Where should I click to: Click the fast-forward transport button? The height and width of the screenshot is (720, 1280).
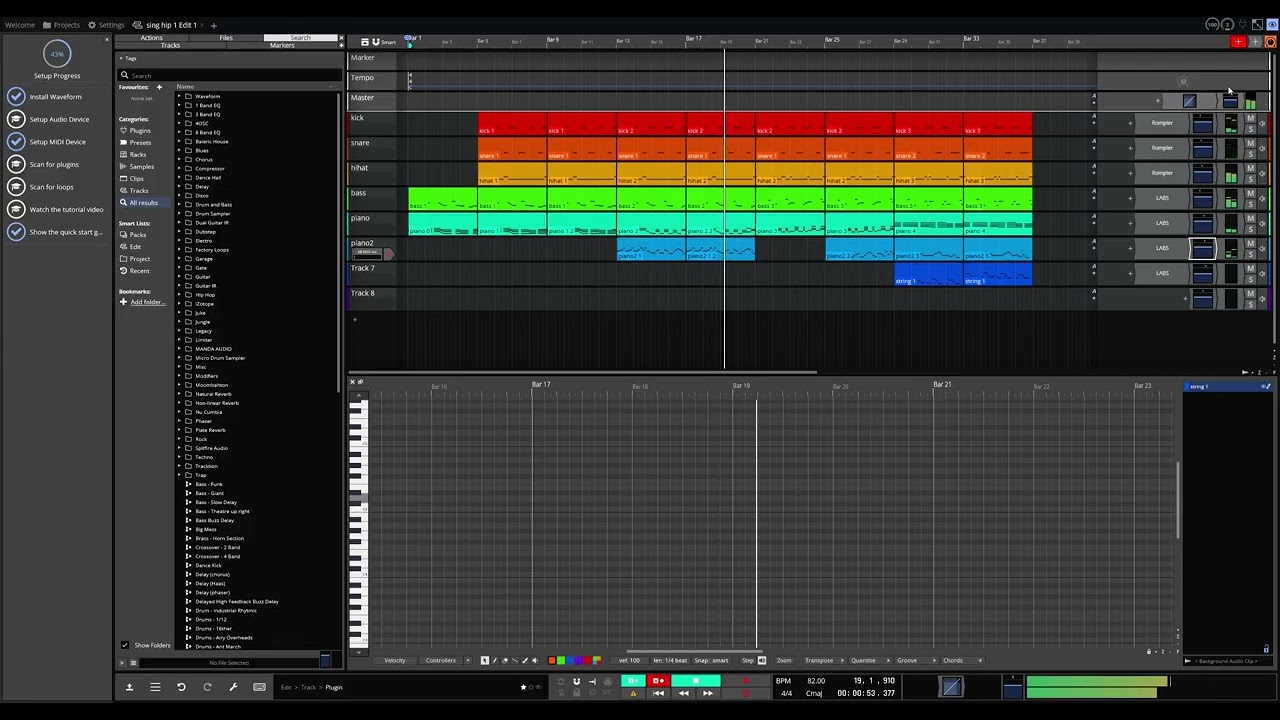(708, 693)
